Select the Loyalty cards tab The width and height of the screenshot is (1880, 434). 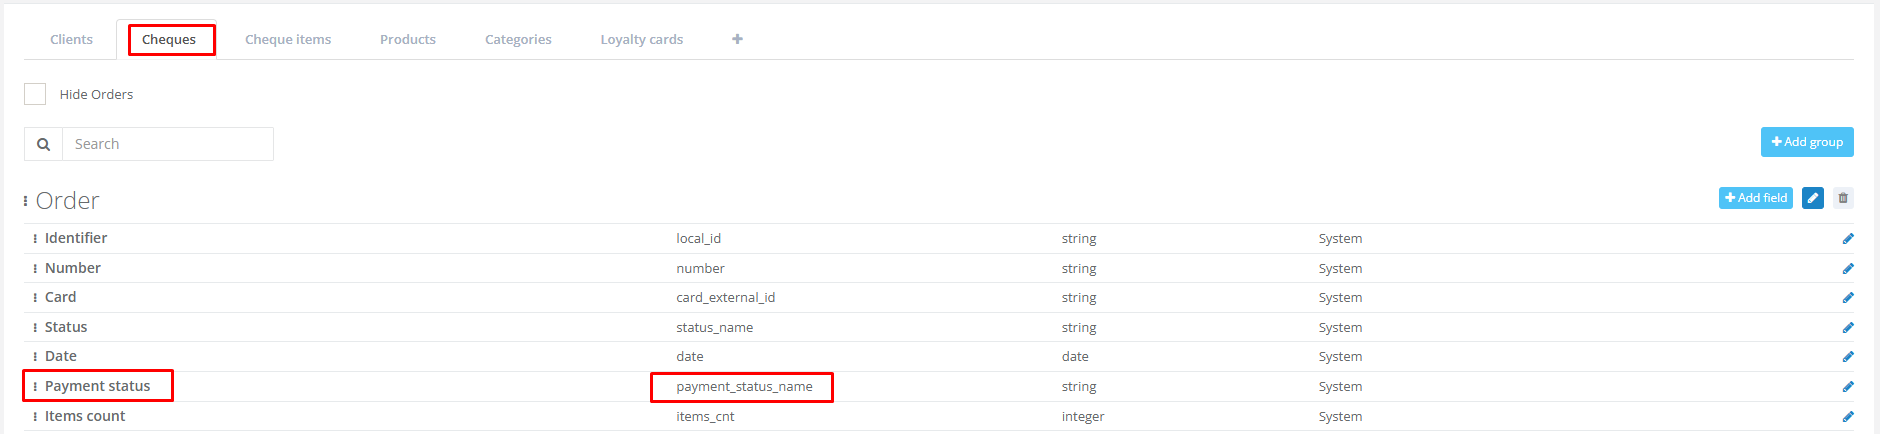(x=641, y=40)
